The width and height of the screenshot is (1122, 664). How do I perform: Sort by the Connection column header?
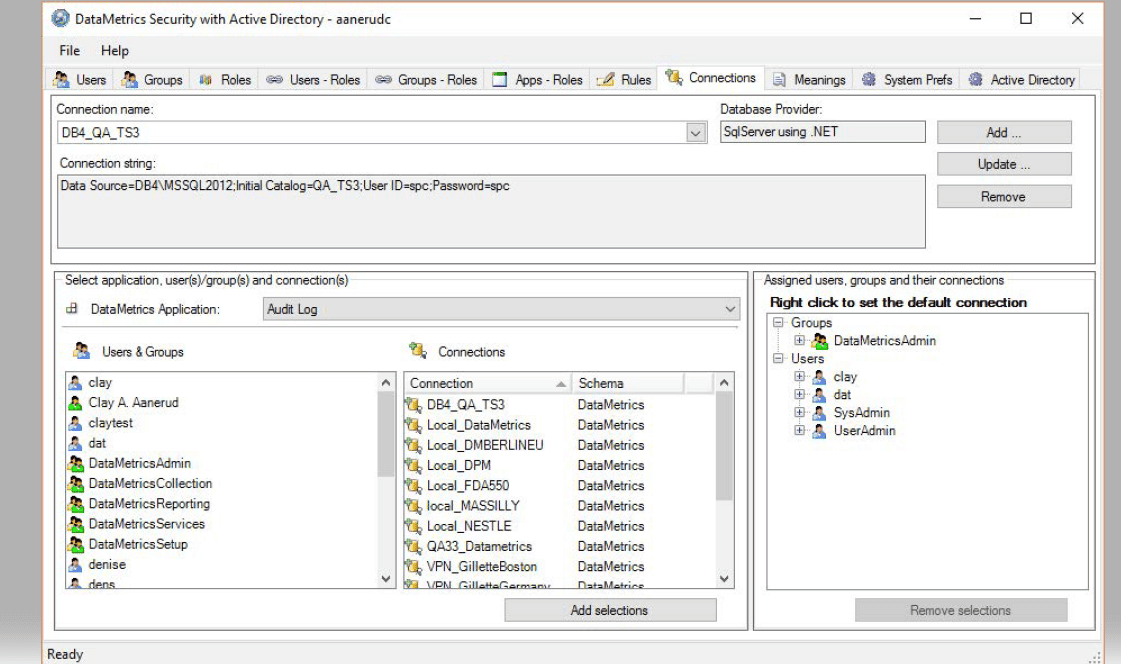[487, 384]
